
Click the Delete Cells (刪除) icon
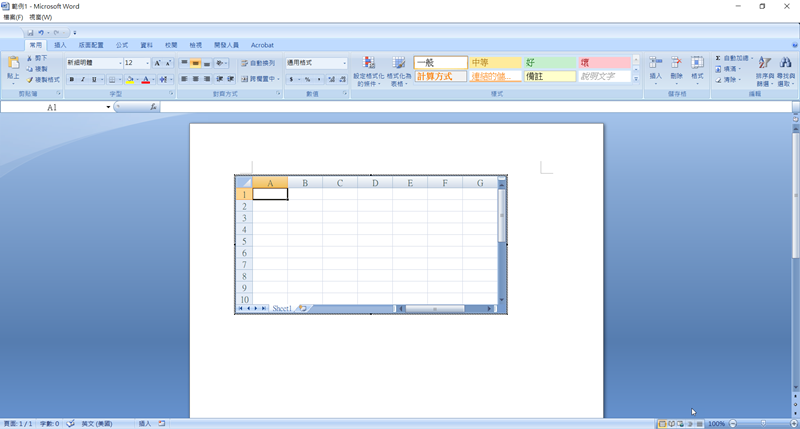click(x=676, y=63)
